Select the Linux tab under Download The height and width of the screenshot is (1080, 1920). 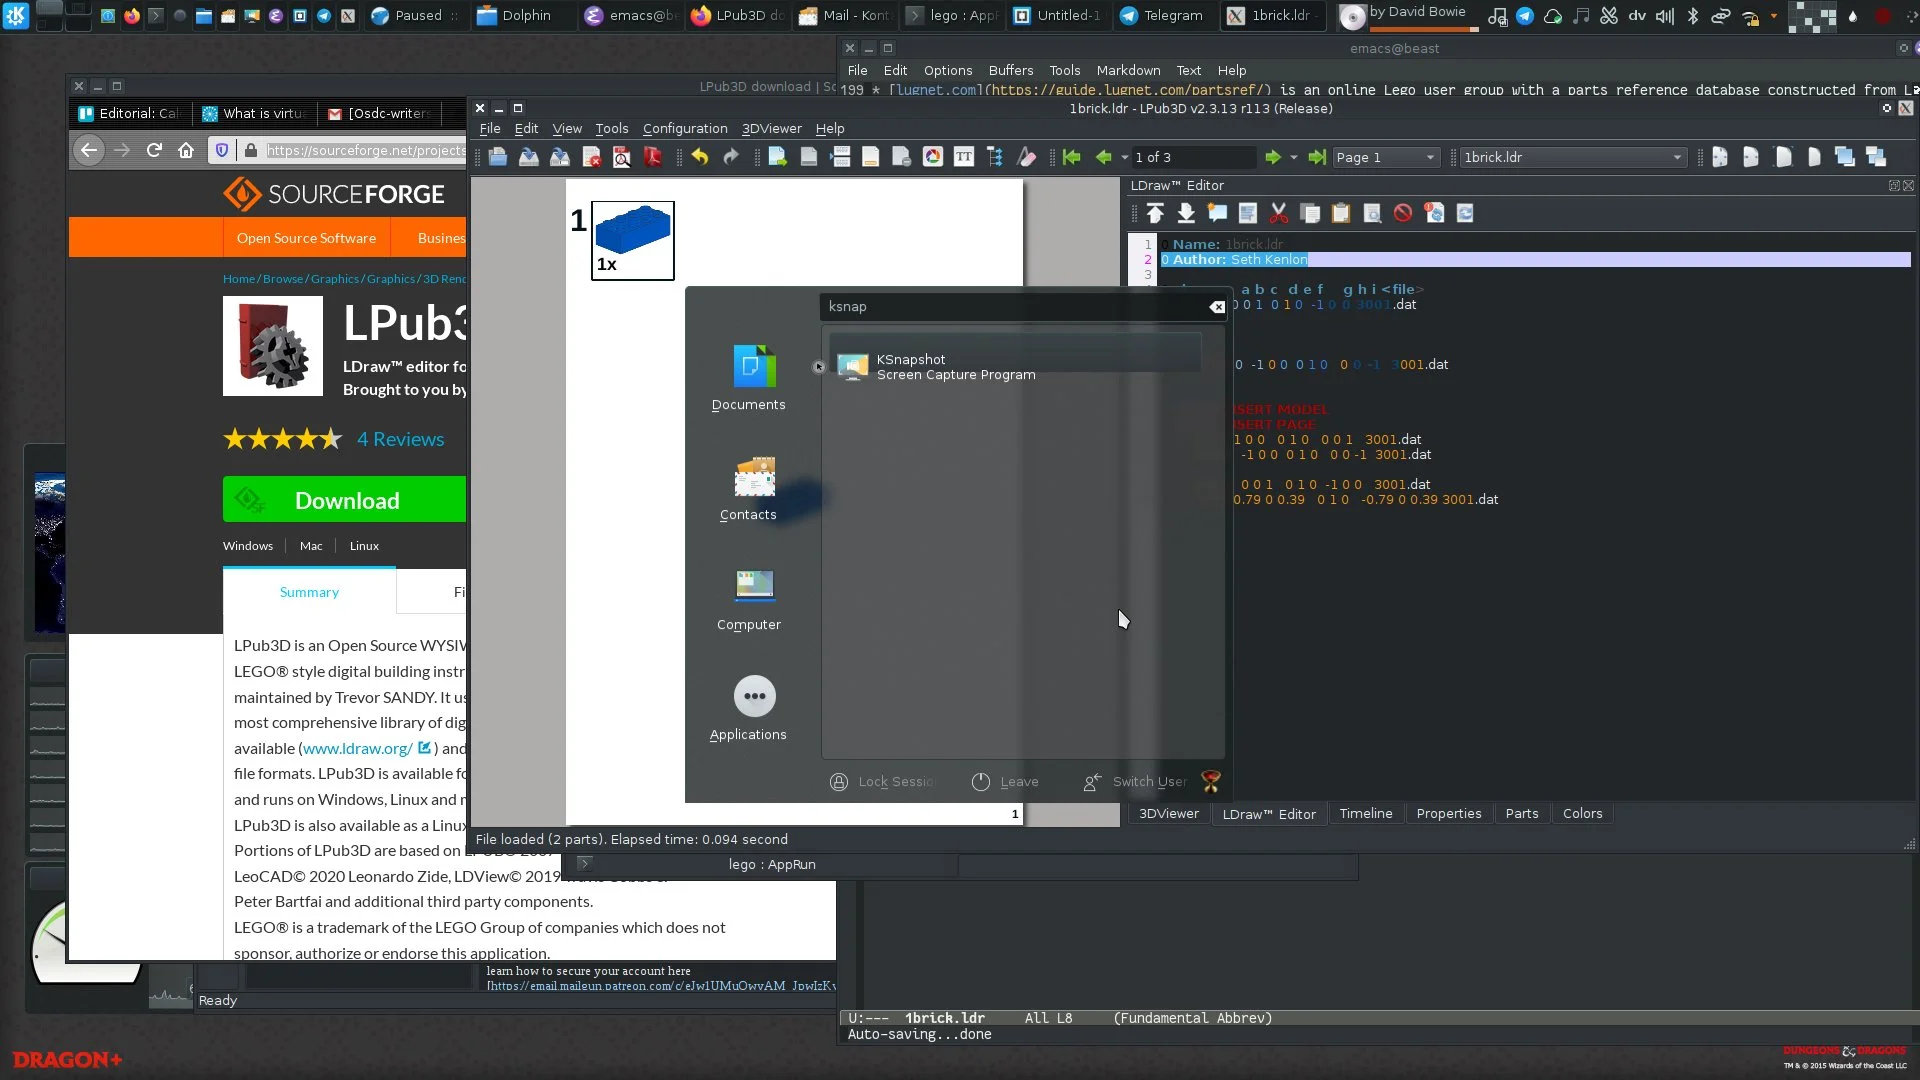(364, 546)
